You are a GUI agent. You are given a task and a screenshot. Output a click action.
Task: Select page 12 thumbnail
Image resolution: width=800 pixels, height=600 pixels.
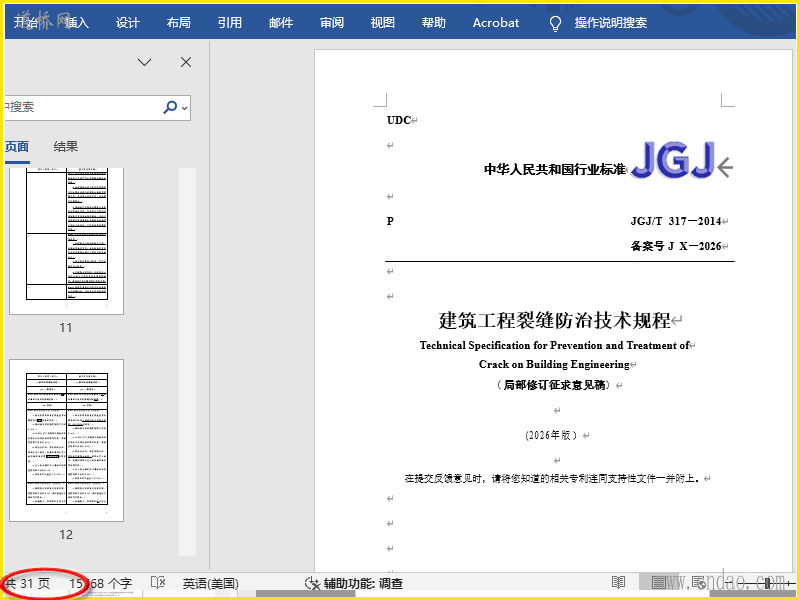(66, 440)
